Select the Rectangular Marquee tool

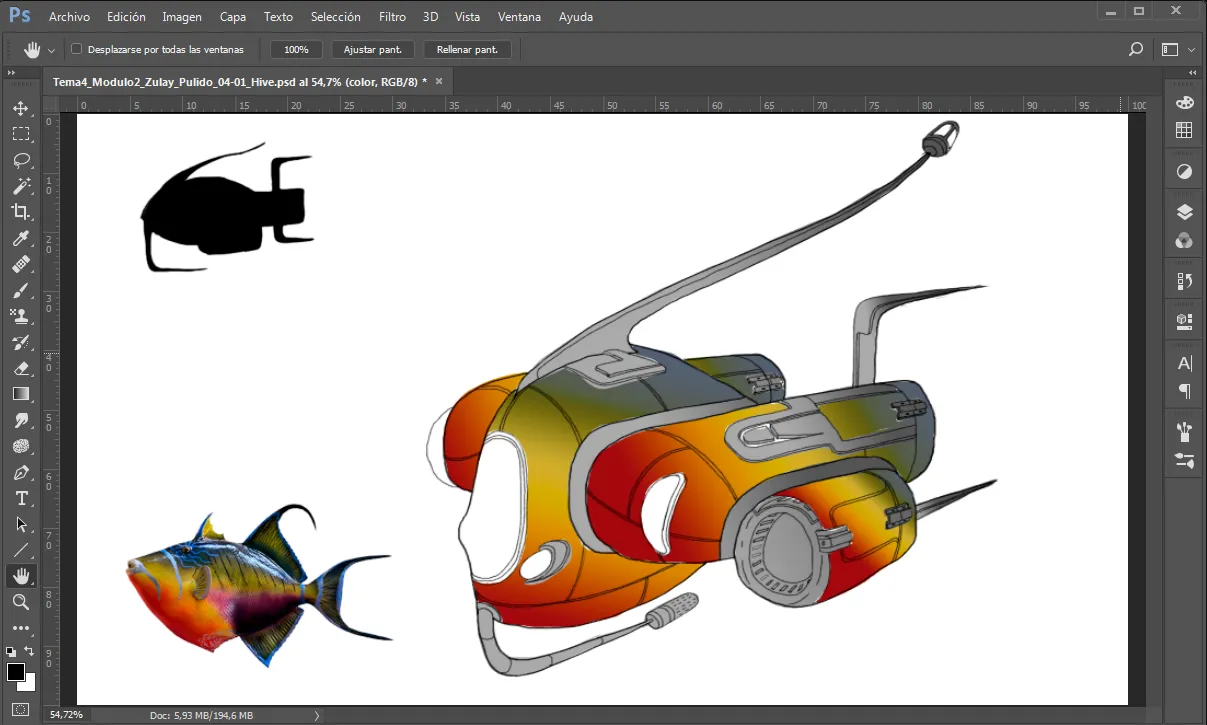tap(21, 134)
